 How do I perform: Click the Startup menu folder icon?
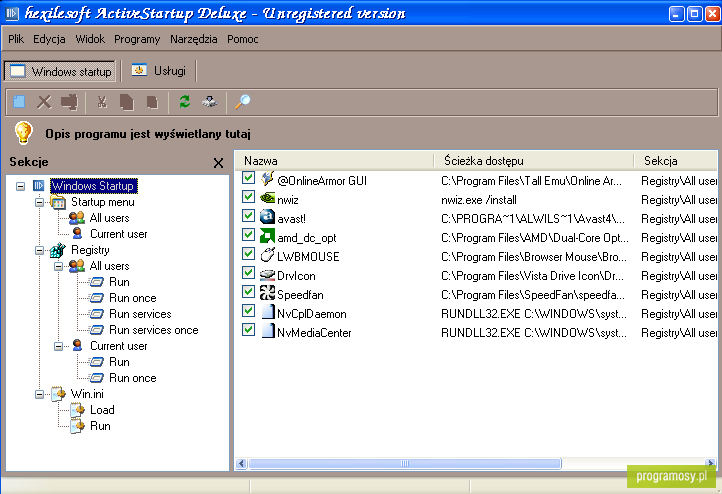pyautogui.click(x=58, y=202)
